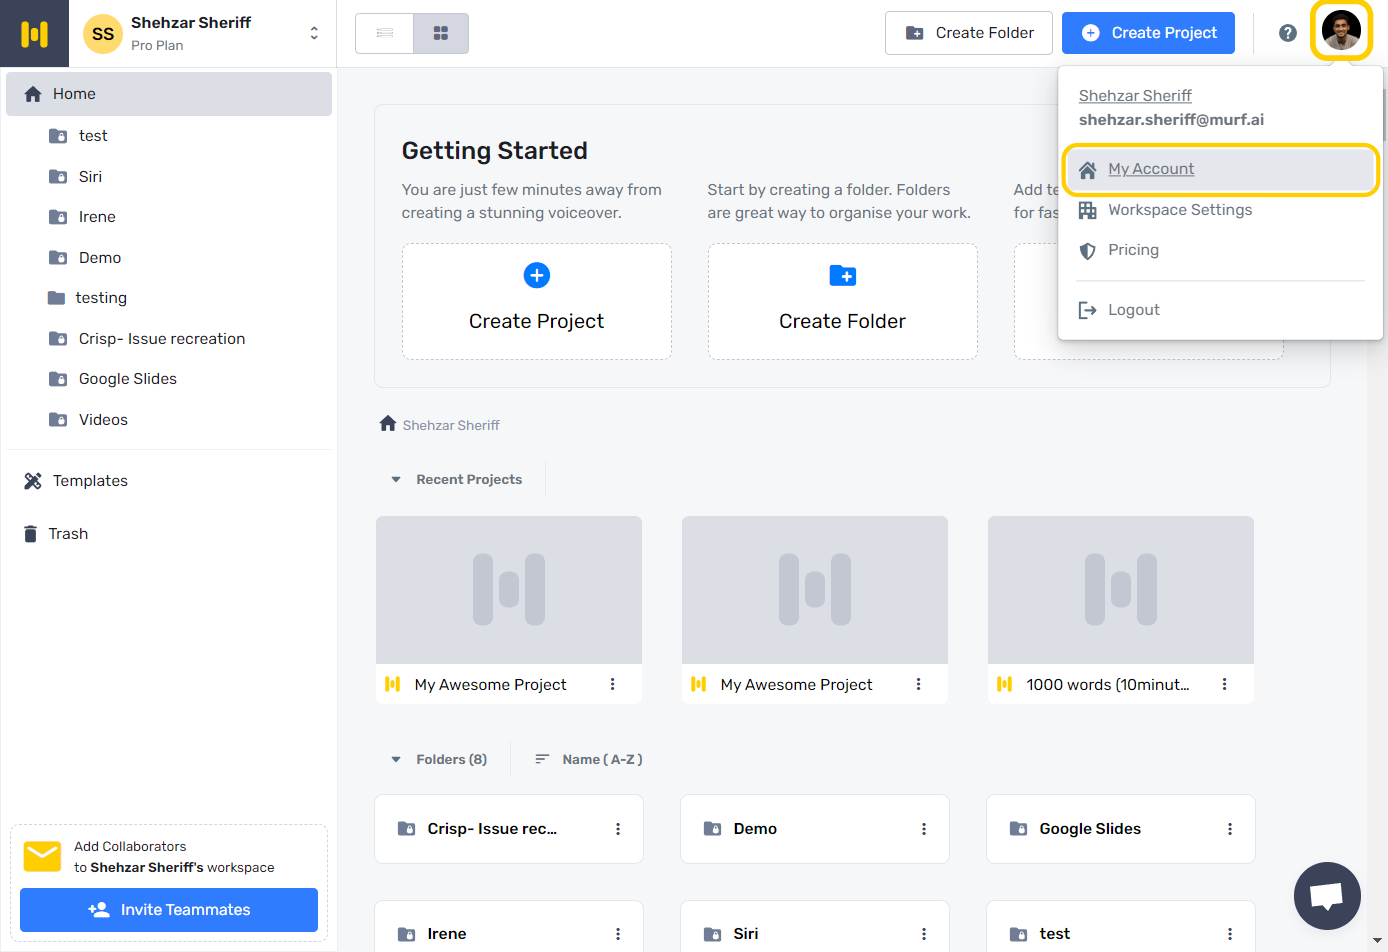
Task: Open the chat support bubble
Action: (1327, 896)
